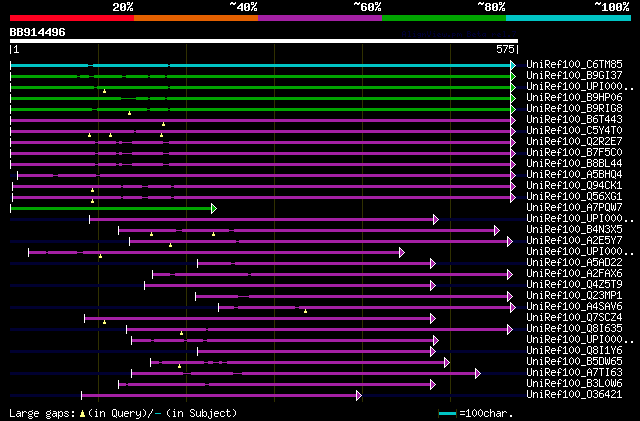Click the purple ~60% legend segment
Screen dimensions: 640x421
click(320, 18)
